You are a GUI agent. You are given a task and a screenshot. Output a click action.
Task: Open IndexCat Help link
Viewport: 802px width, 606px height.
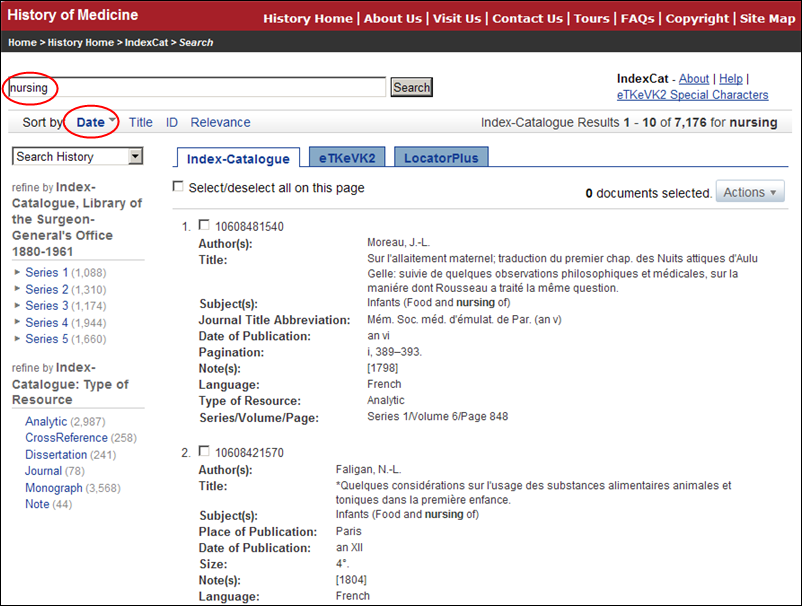point(731,79)
